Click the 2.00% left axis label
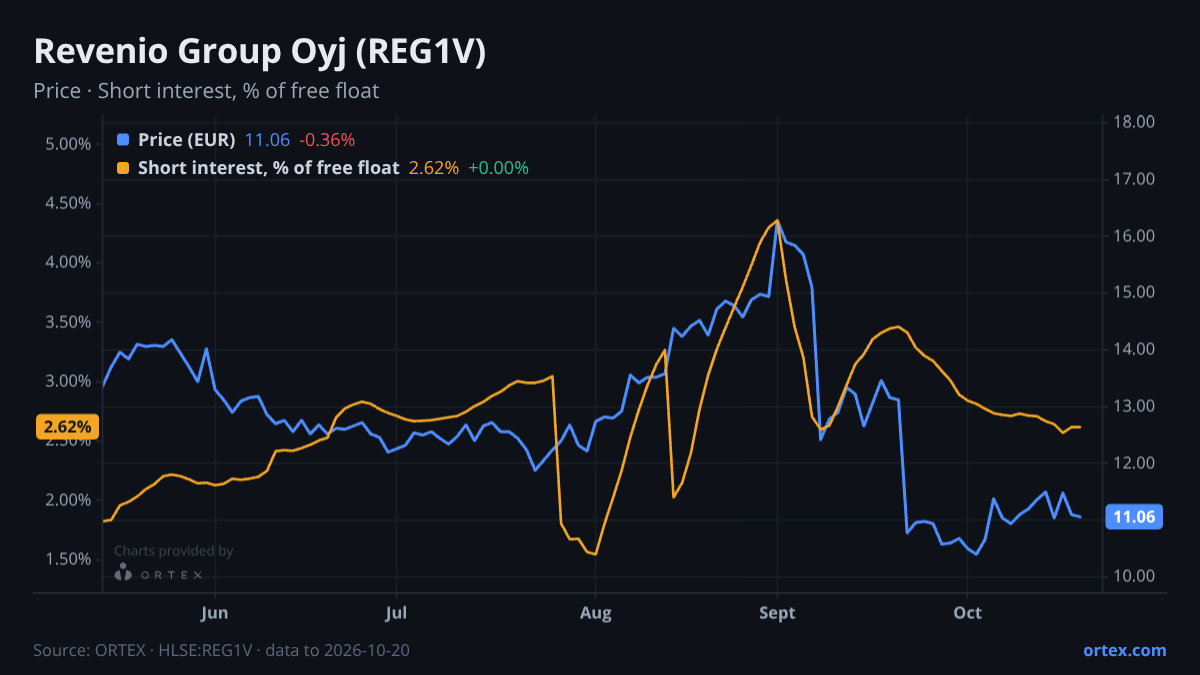This screenshot has height=675, width=1200. point(69,500)
